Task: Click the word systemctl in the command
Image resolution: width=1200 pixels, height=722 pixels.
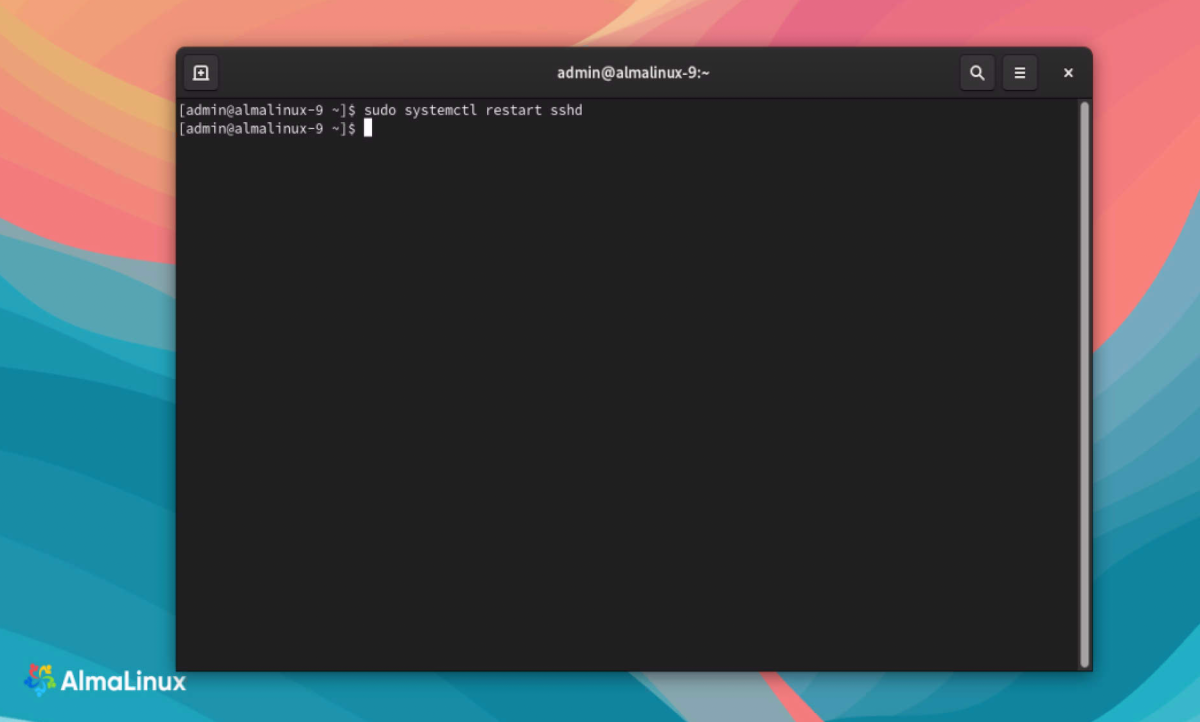Action: point(441,110)
